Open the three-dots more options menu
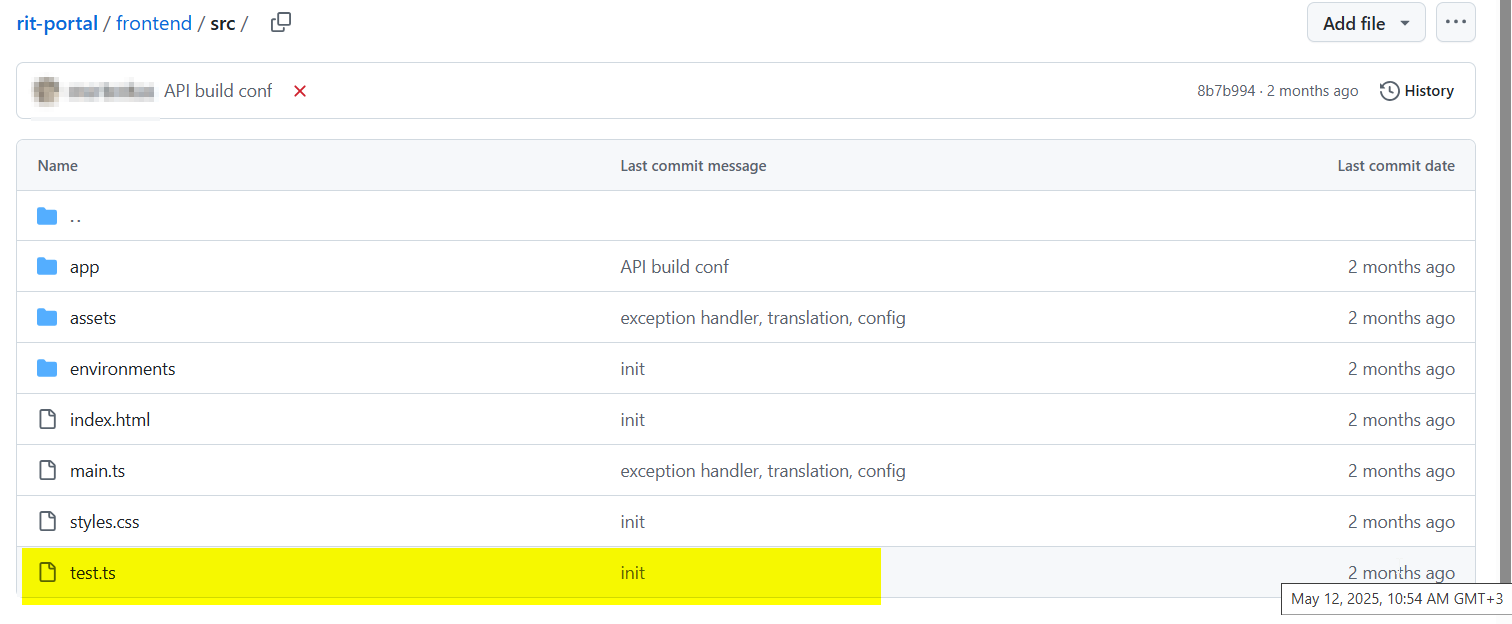Image resolution: width=1512 pixels, height=624 pixels. tap(1455, 23)
